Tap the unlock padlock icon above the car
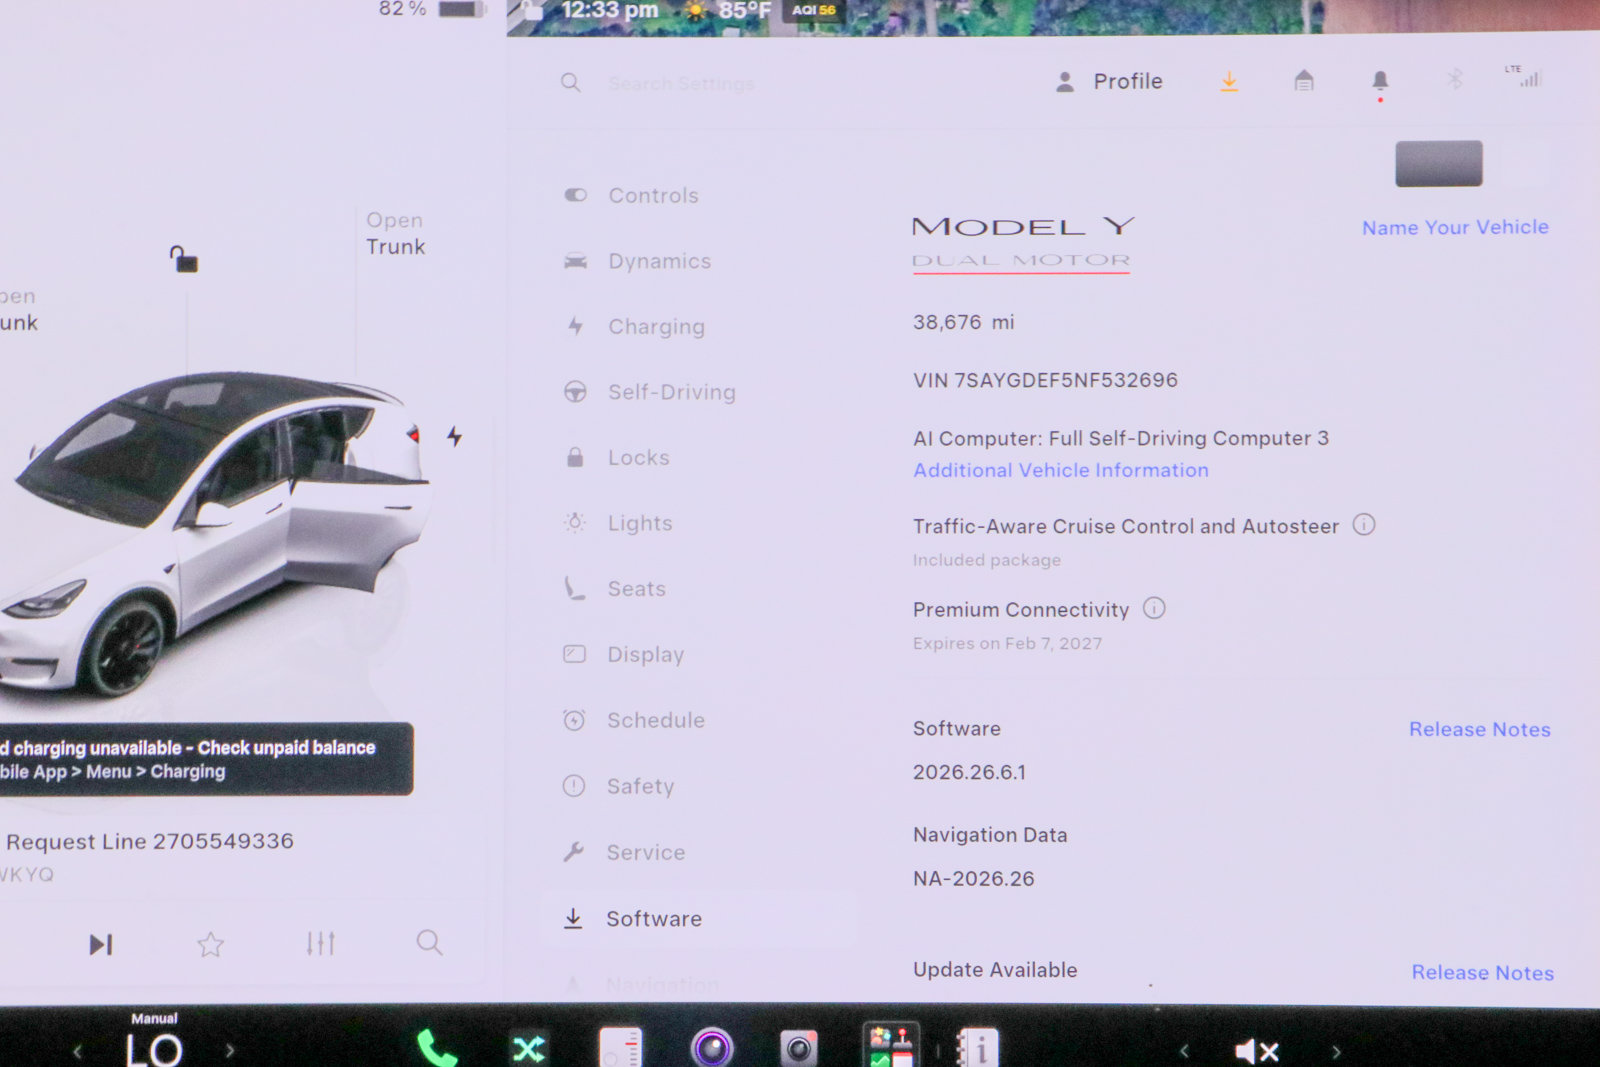1600x1067 pixels. tap(183, 259)
